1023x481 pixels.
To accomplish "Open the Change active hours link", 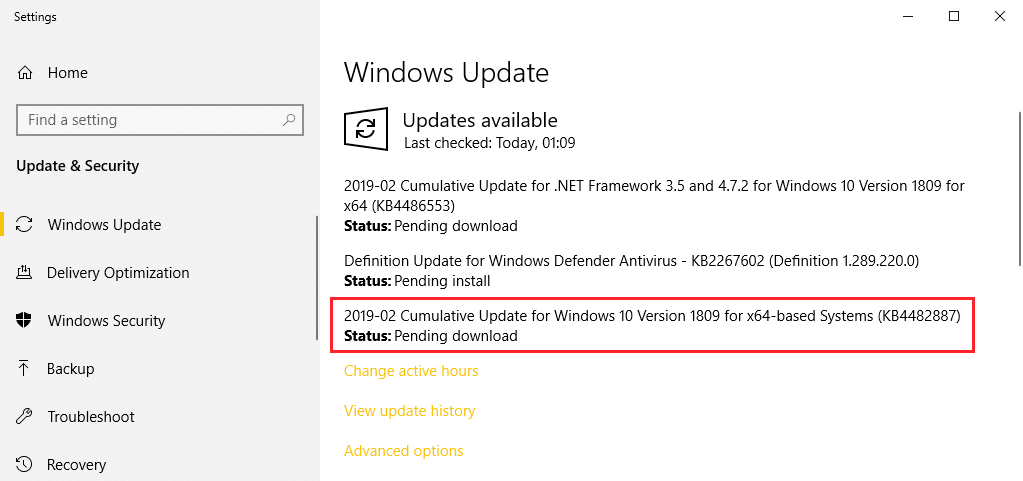I will 411,371.
